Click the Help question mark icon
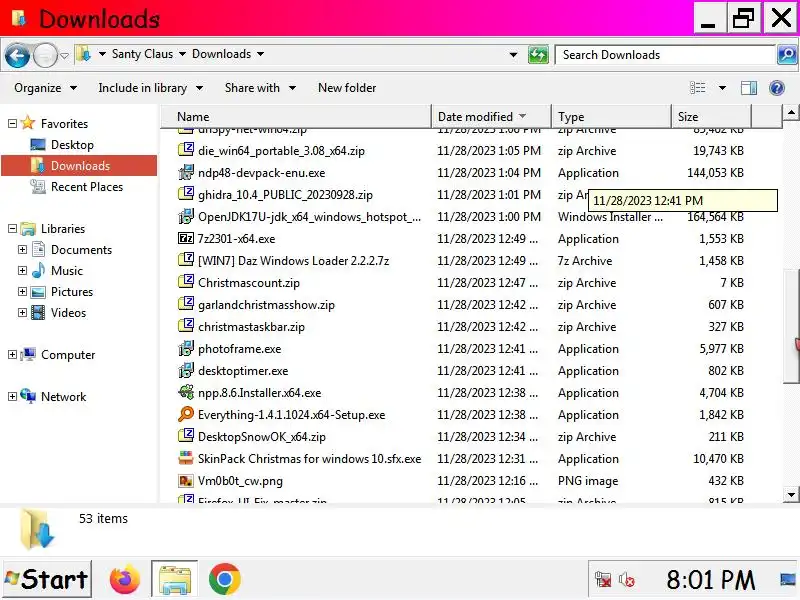 click(777, 88)
